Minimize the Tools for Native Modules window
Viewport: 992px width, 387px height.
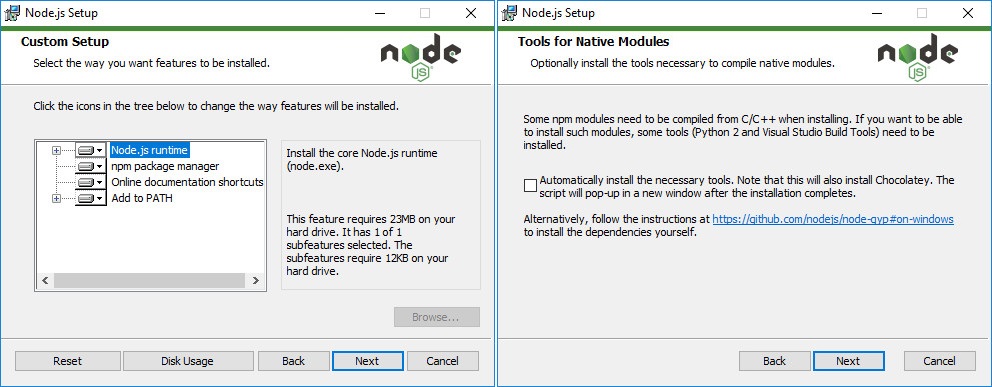(876, 13)
